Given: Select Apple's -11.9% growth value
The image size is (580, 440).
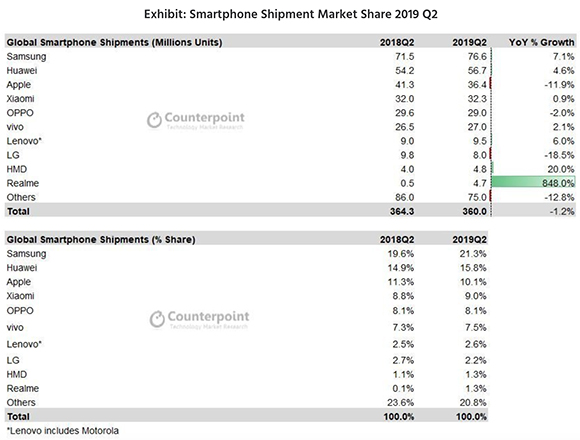Looking at the screenshot, I should [x=559, y=85].
